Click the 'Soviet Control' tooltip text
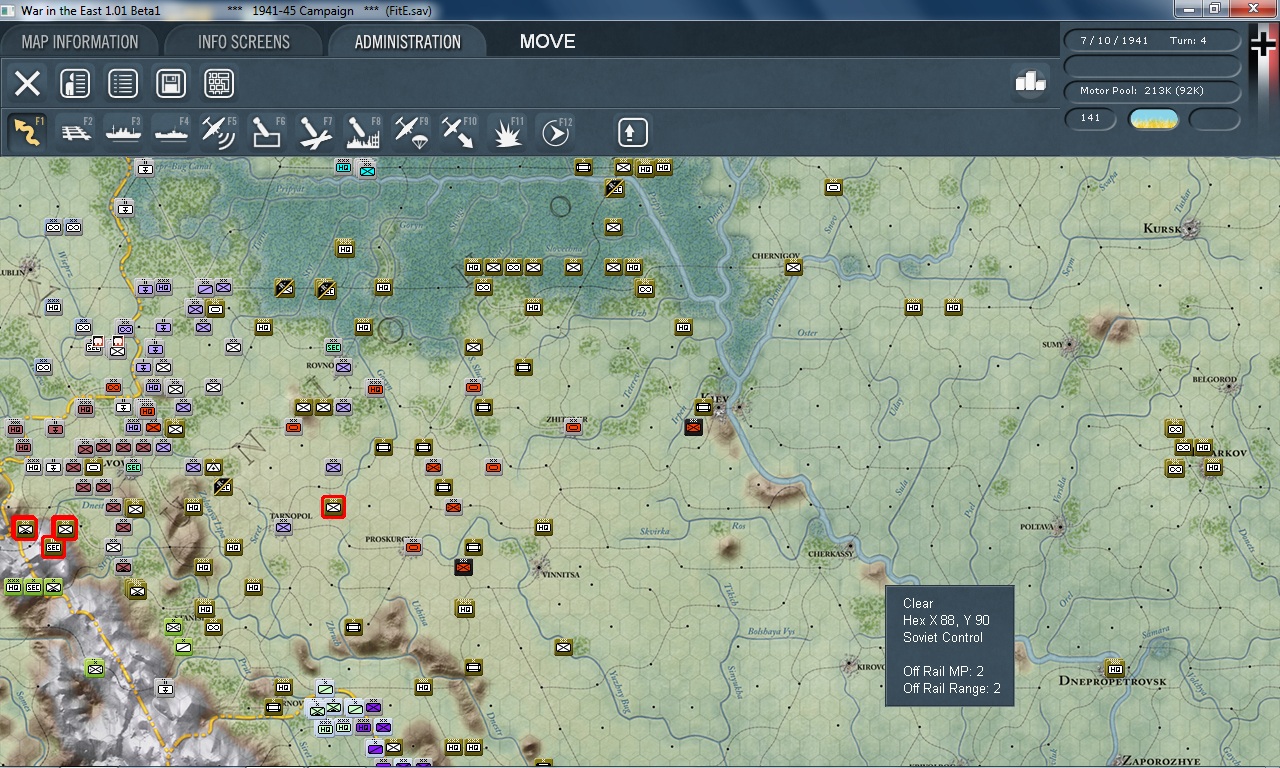 pyautogui.click(x=943, y=637)
